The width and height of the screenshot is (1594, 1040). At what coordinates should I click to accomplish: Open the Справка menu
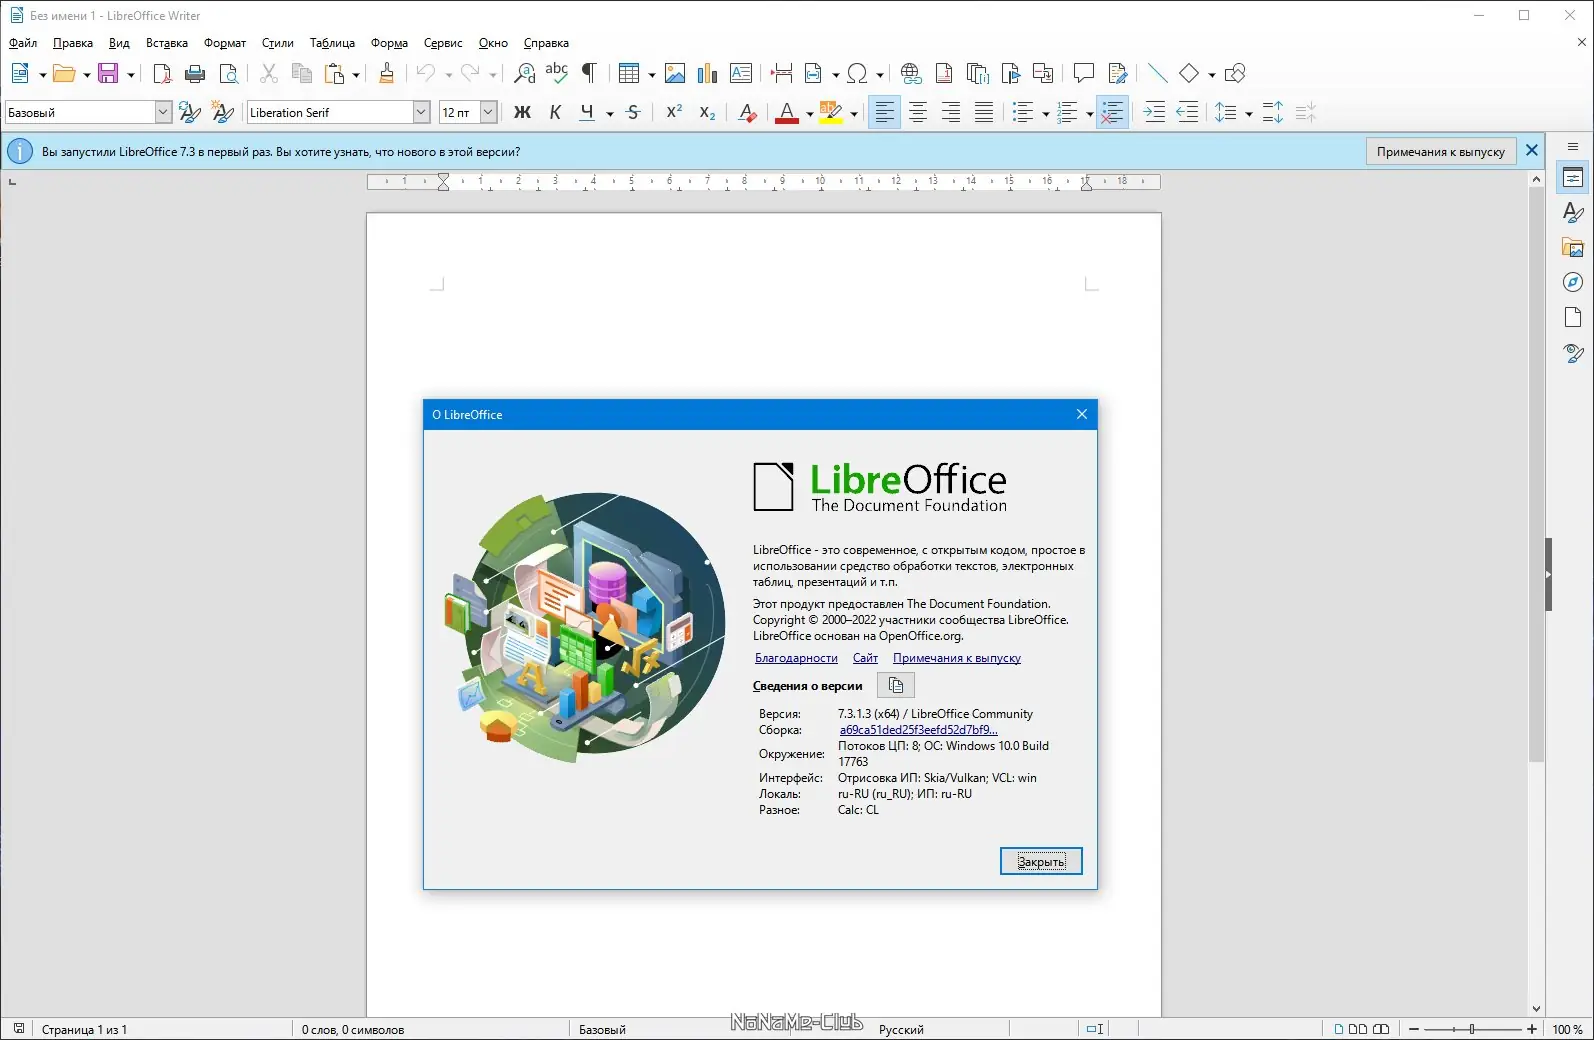point(546,43)
